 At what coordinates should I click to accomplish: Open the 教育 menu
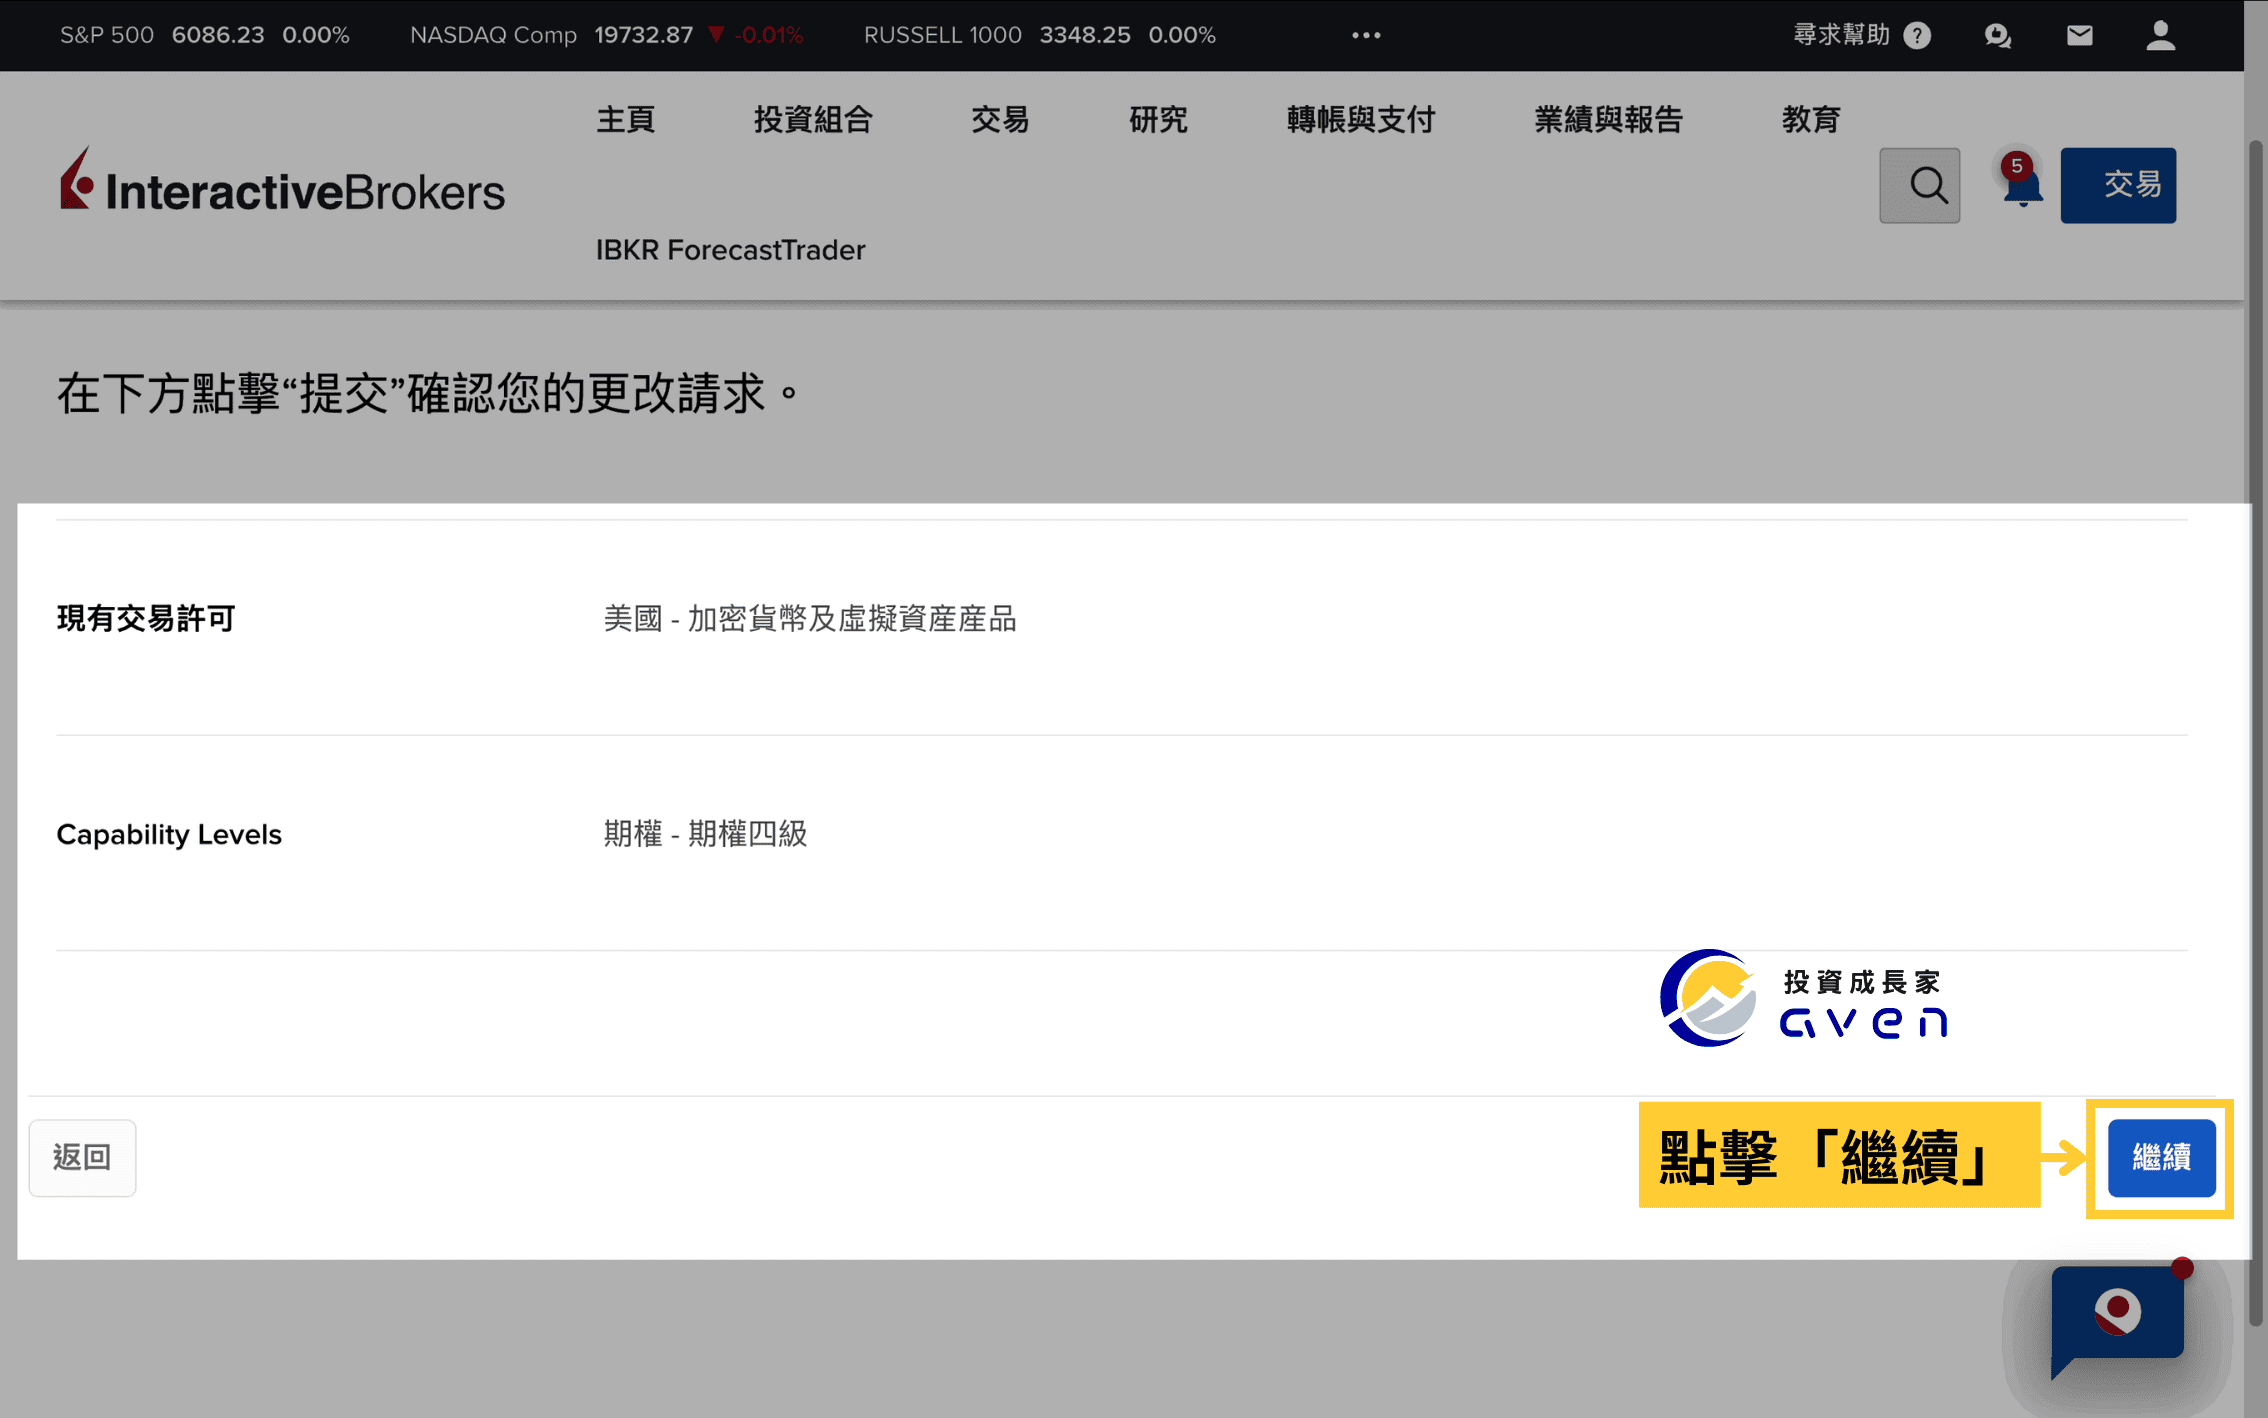pos(1811,119)
